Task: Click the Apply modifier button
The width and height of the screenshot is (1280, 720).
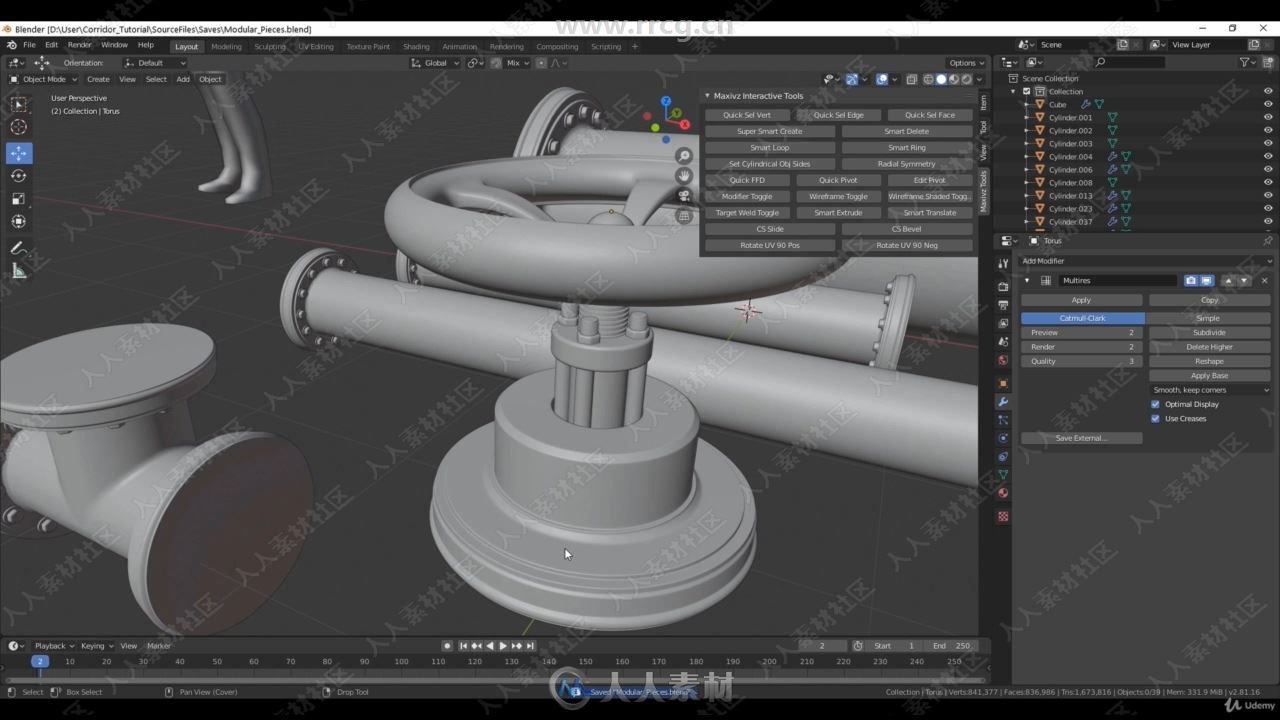Action: (1081, 300)
